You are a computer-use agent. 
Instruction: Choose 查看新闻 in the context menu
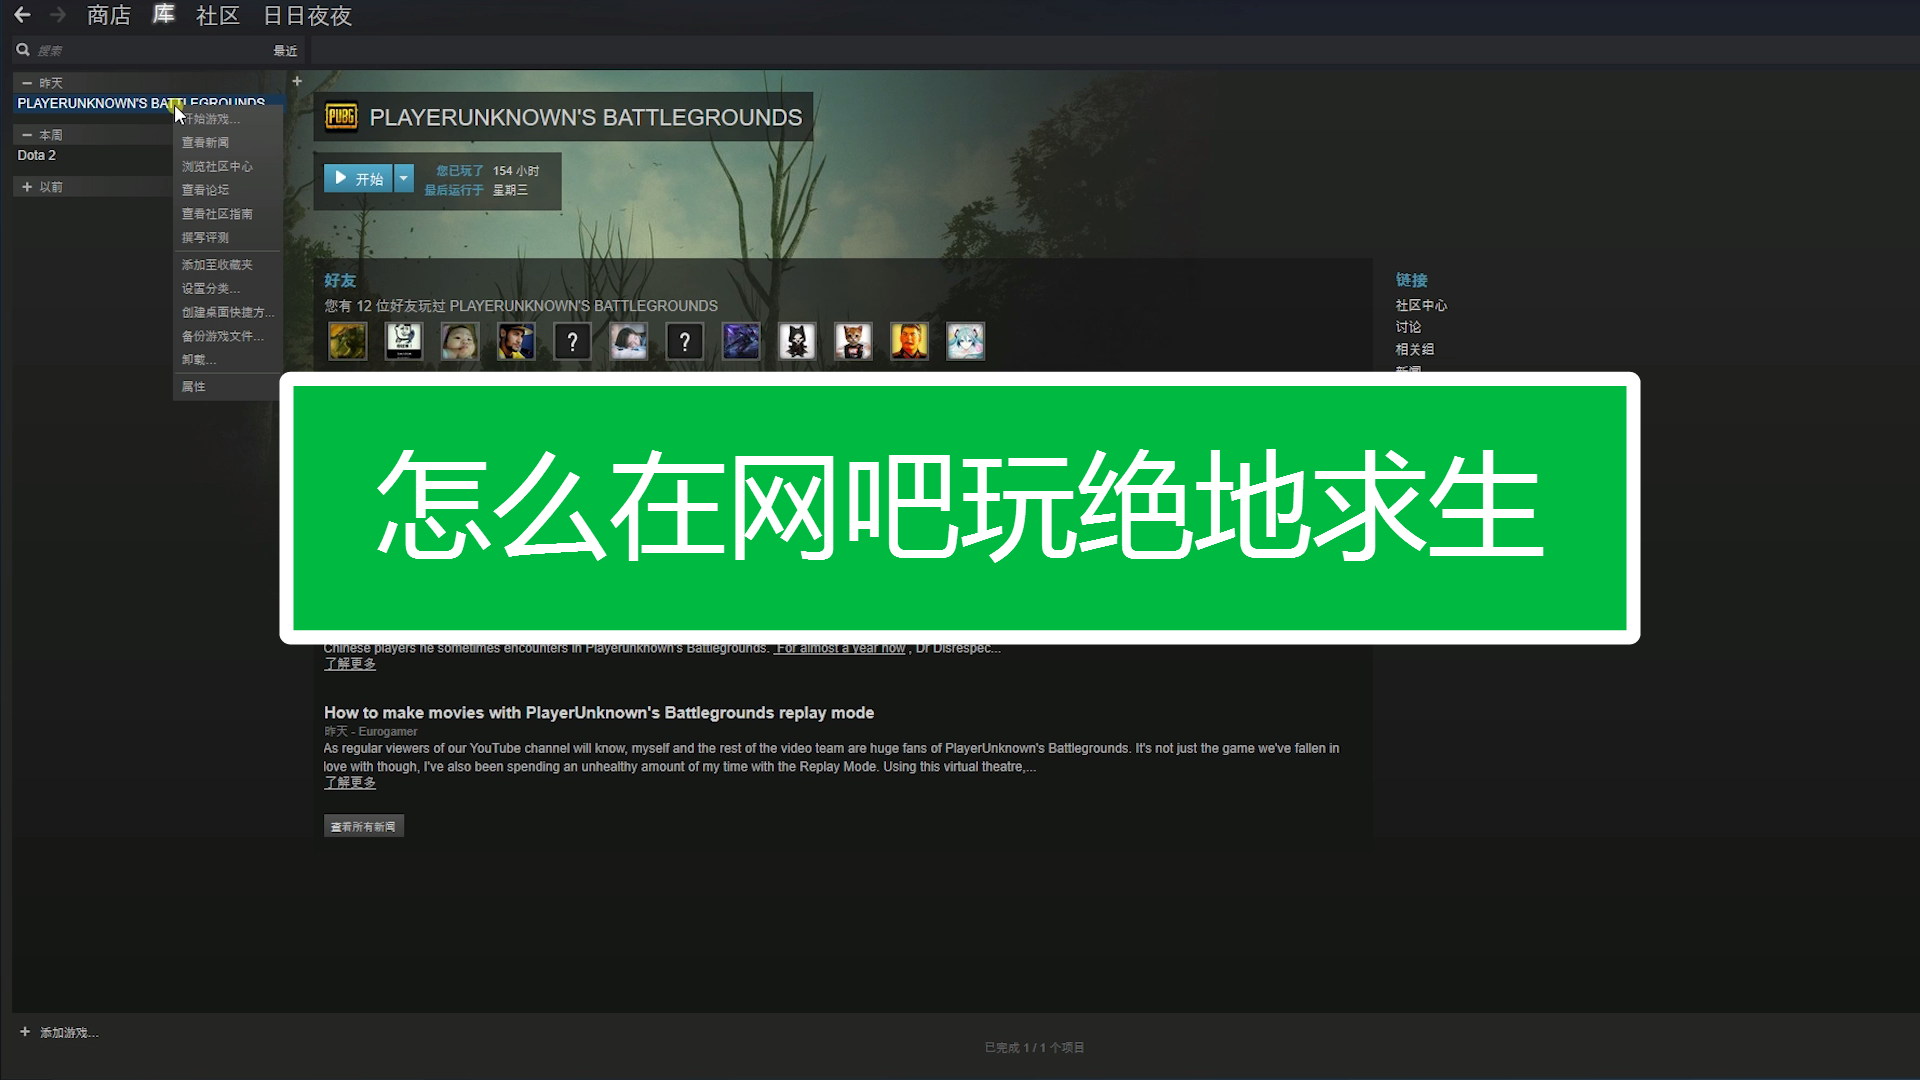(x=228, y=143)
